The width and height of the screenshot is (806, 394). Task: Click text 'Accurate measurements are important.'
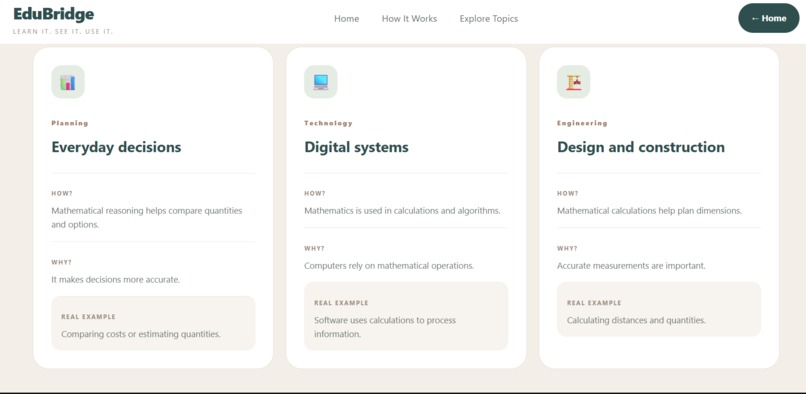[631, 266]
